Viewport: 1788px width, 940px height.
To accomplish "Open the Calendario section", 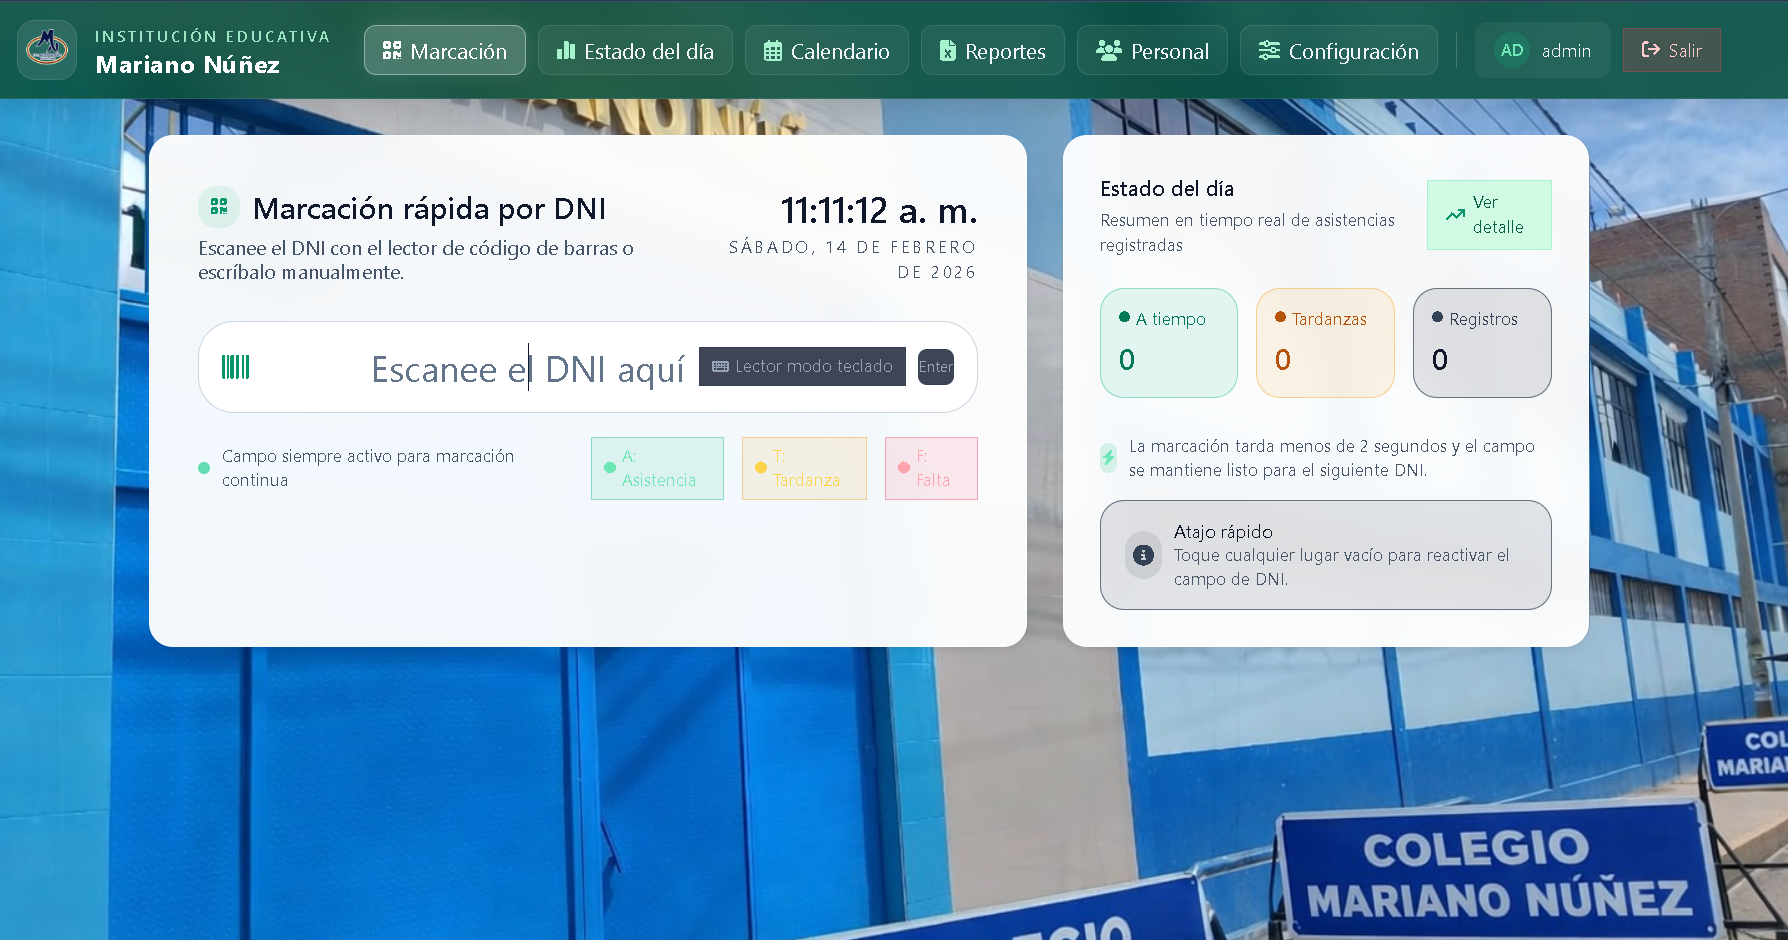I will point(826,51).
